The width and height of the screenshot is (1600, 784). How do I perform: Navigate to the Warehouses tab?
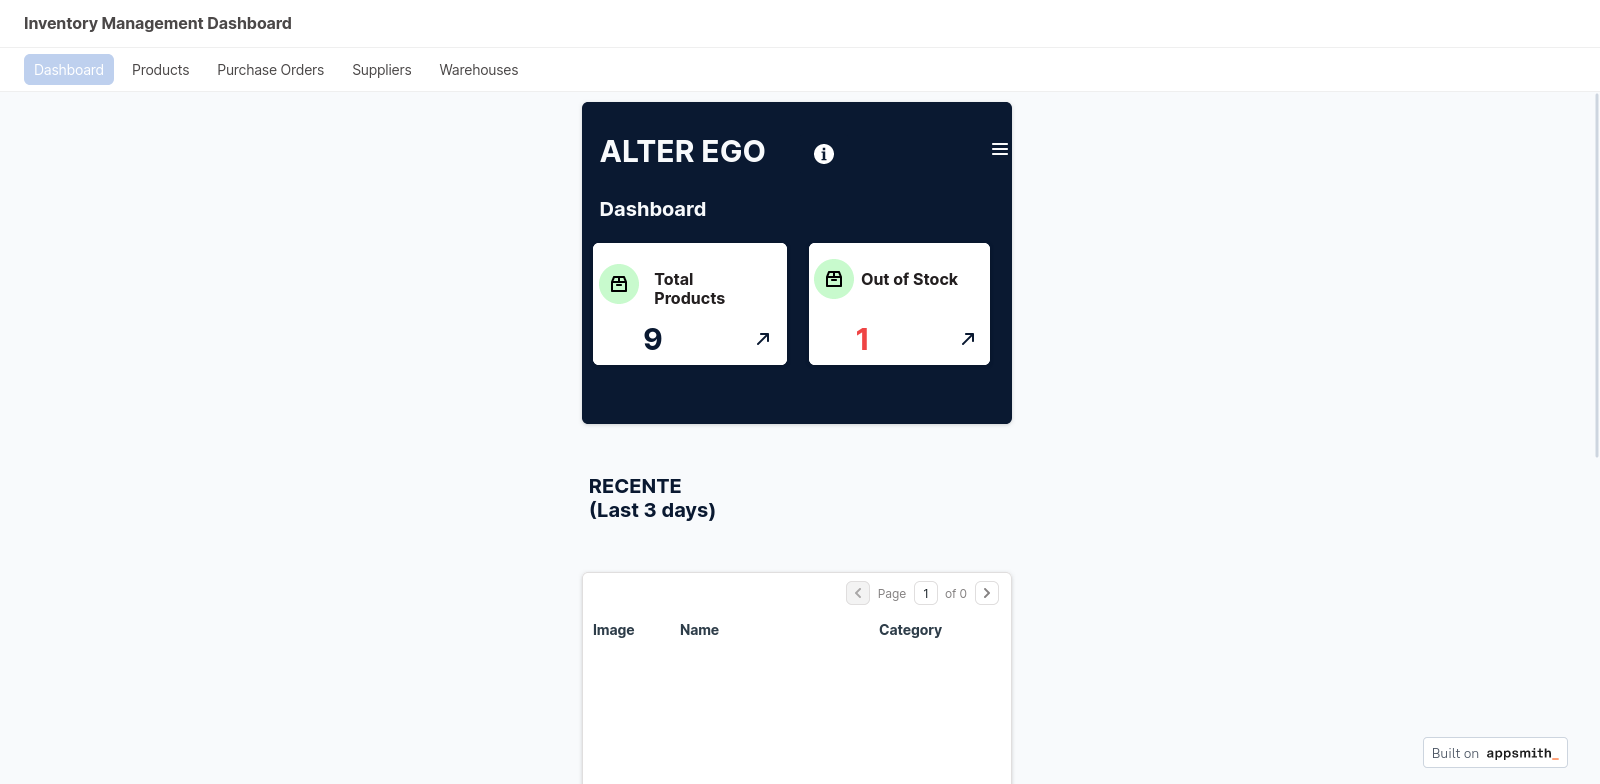tap(478, 70)
